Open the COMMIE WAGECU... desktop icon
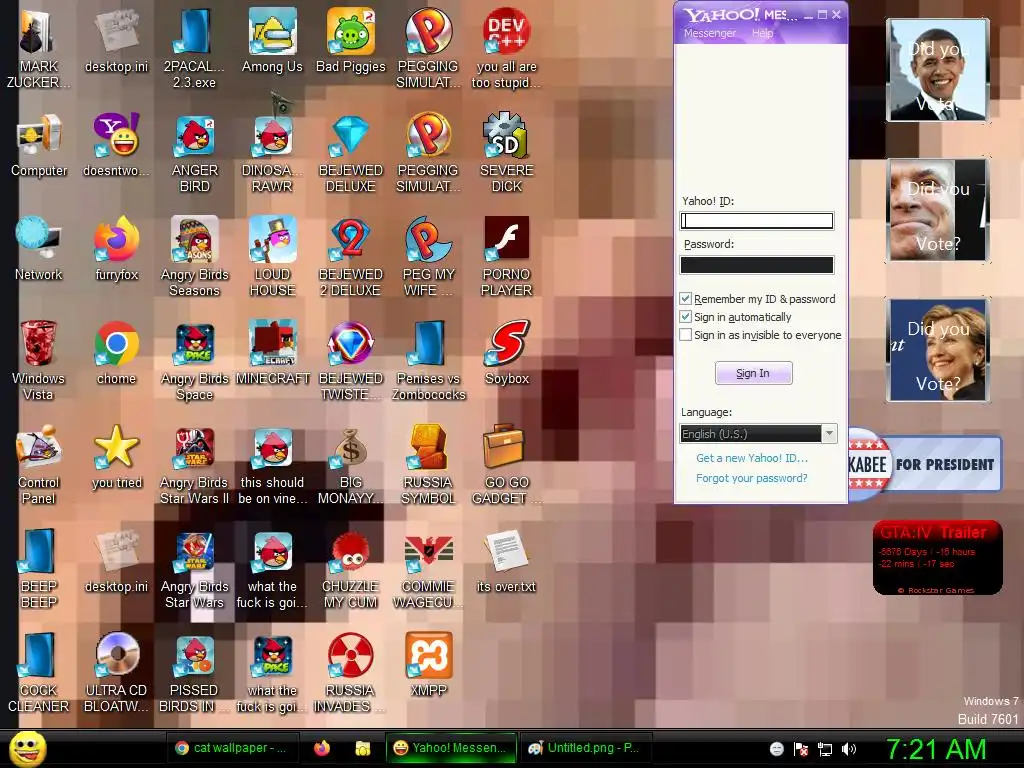Viewport: 1024px width, 768px height. (428, 568)
